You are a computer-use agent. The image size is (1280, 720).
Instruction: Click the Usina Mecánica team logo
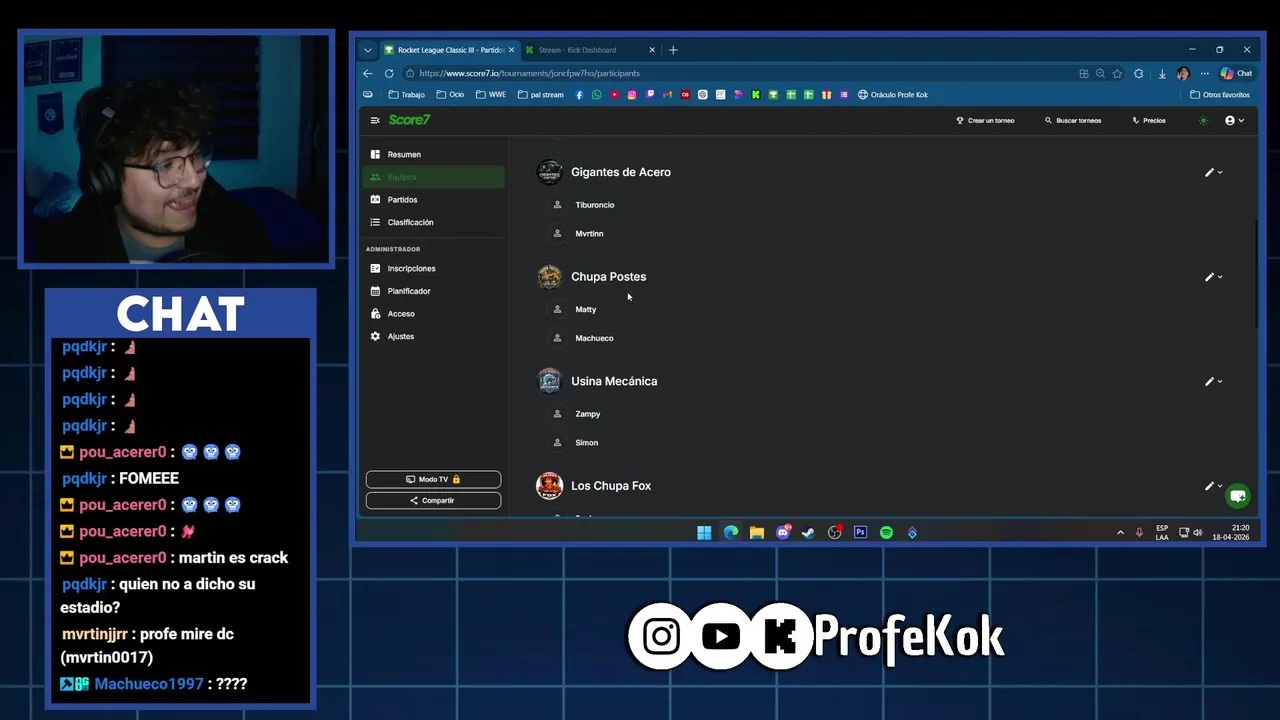coord(549,381)
